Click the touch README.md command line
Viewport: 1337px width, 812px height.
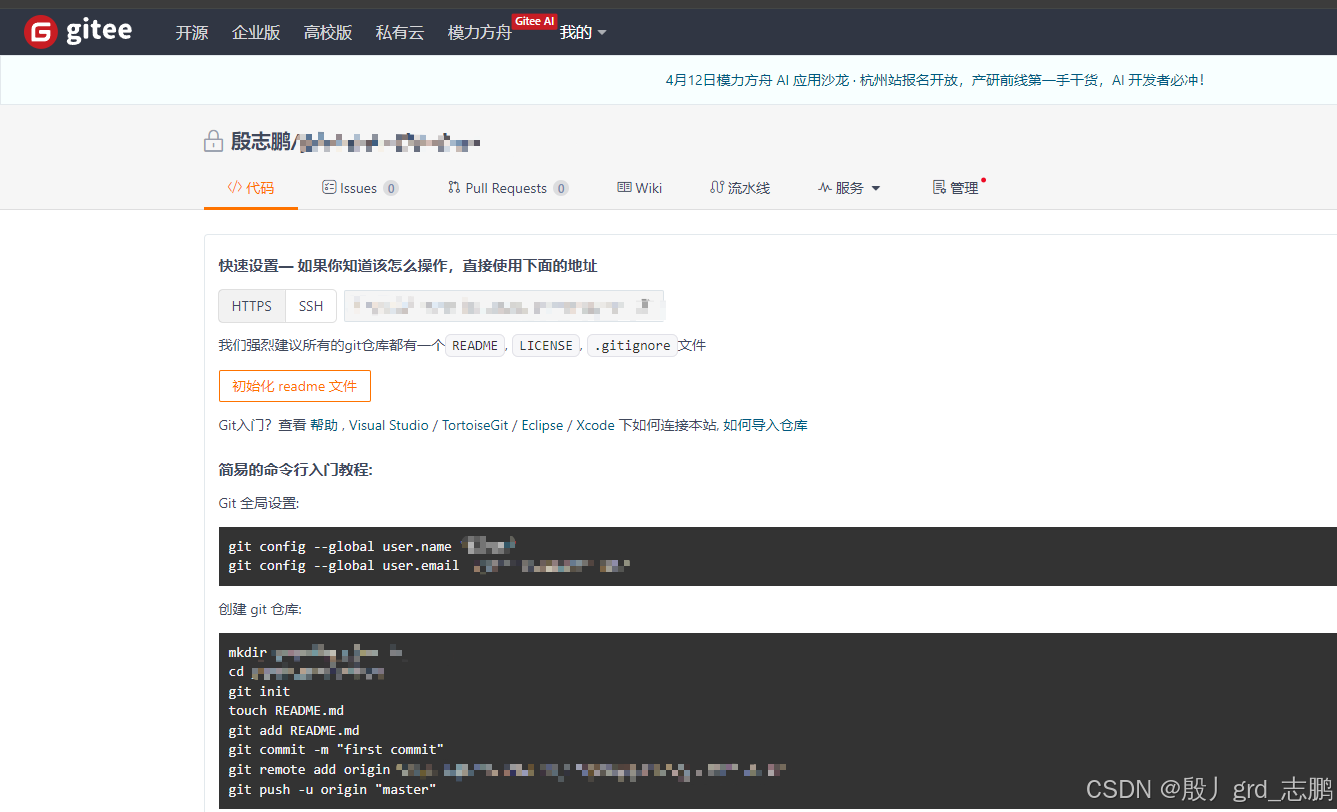click(x=286, y=711)
